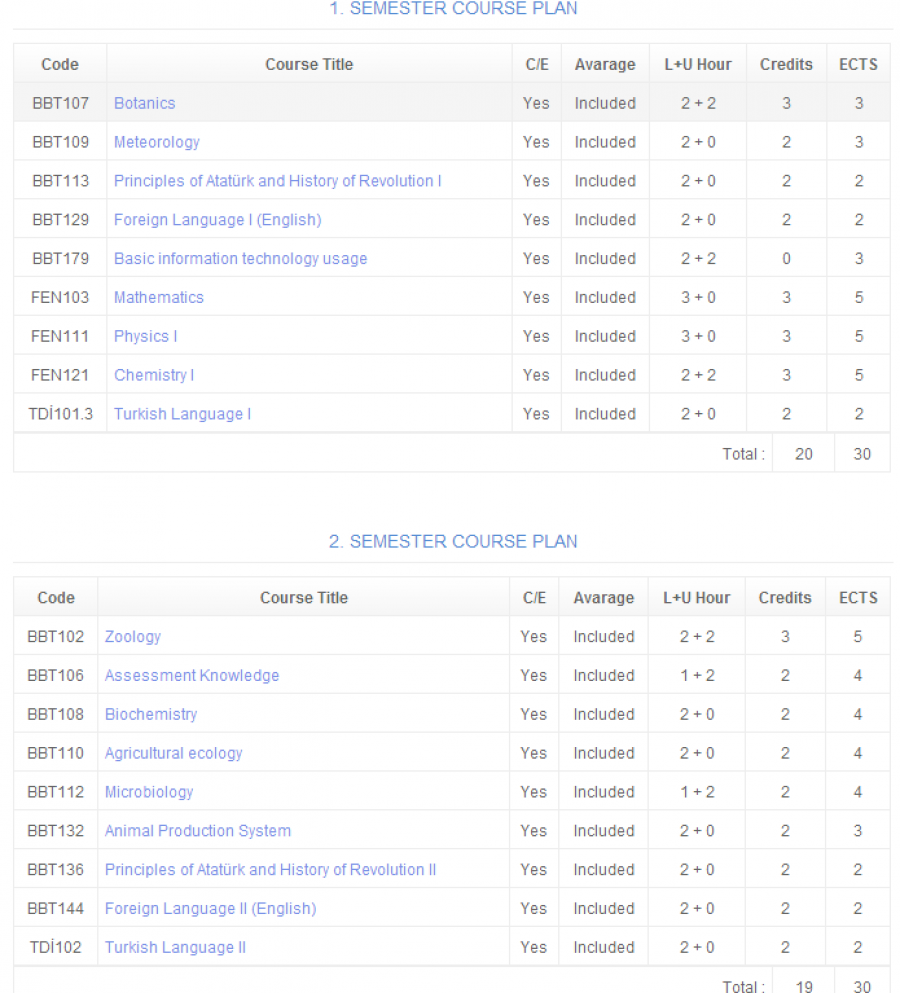Viewport: 900px width, 993px height.
Task: Open Principles of Atatürk and History of Revolution I
Action: [277, 181]
